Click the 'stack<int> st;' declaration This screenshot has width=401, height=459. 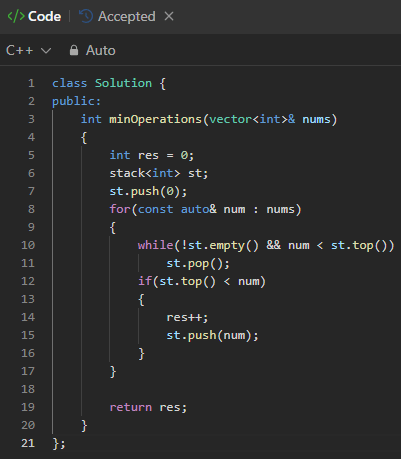click(x=159, y=173)
